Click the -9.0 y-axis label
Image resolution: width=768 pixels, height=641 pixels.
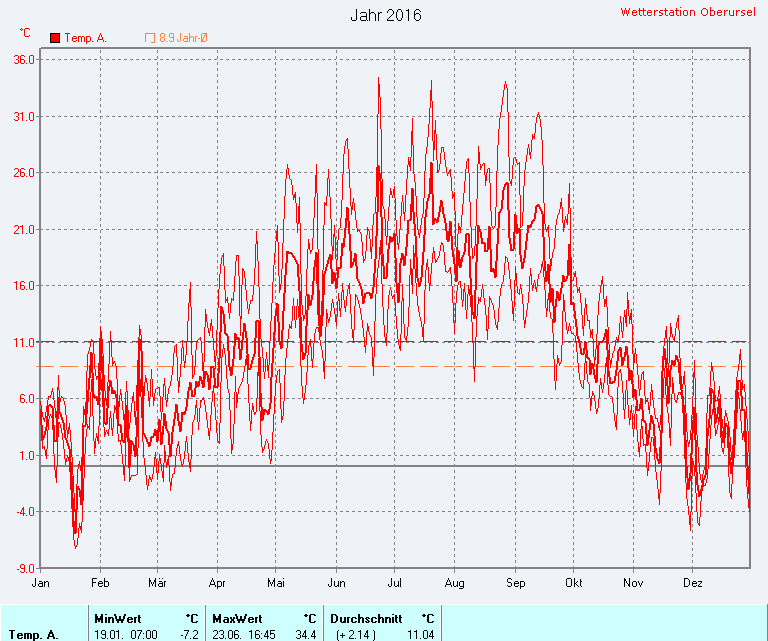pos(25,569)
